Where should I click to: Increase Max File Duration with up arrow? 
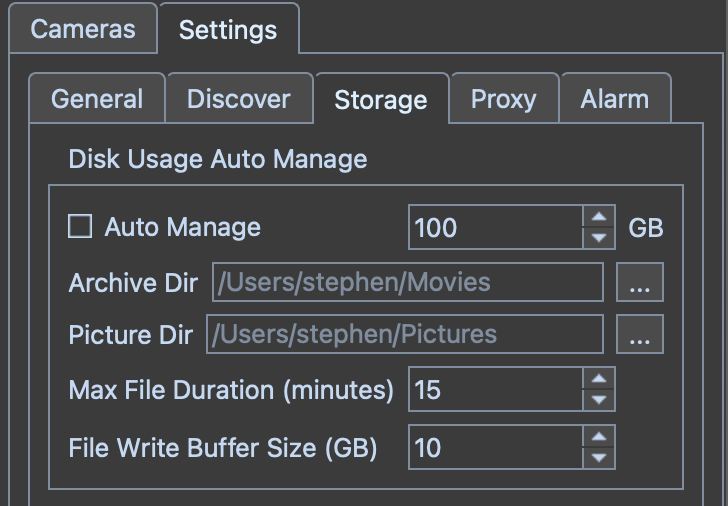point(598,379)
